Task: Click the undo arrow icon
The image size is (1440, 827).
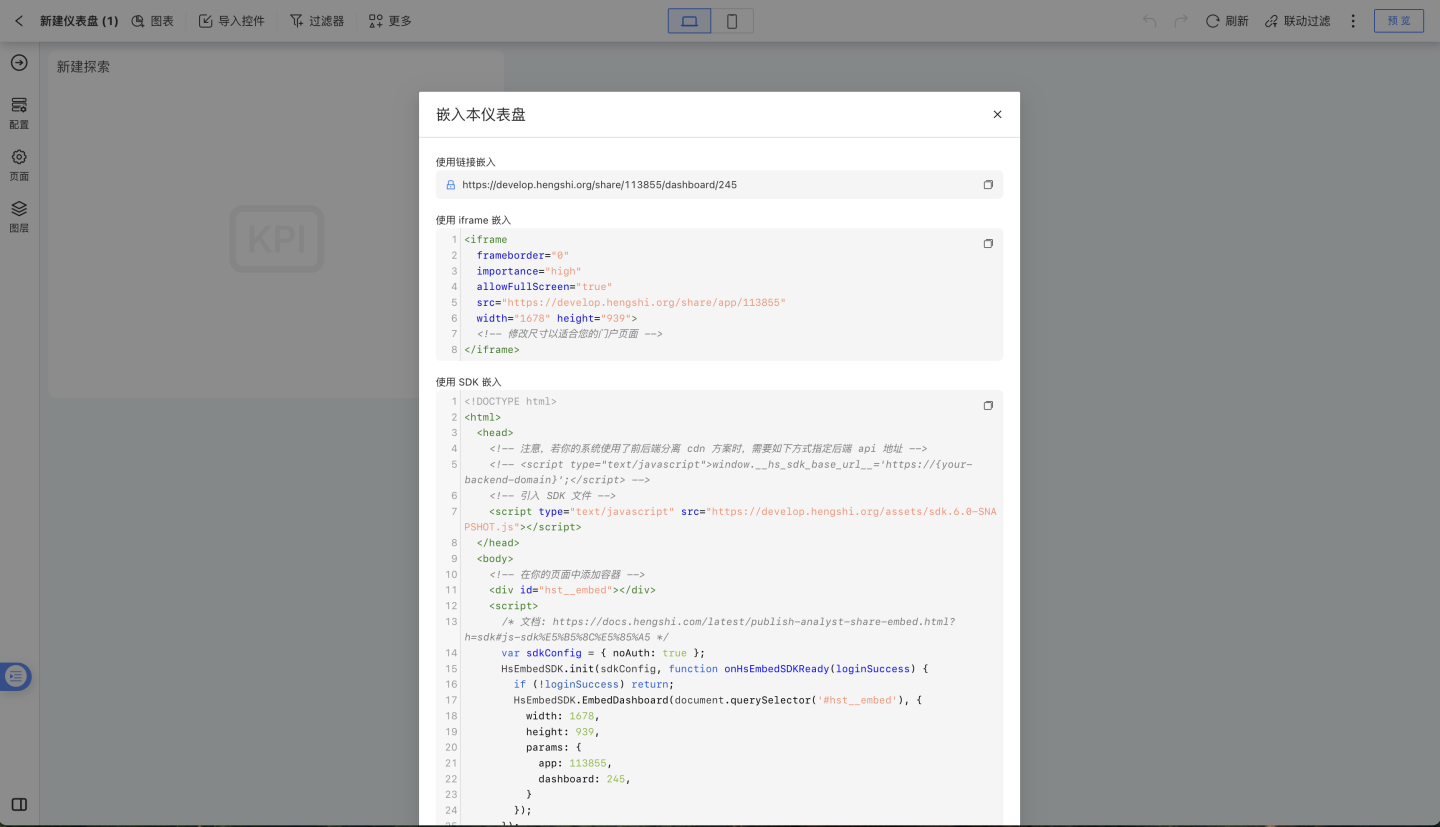Action: 1149,21
